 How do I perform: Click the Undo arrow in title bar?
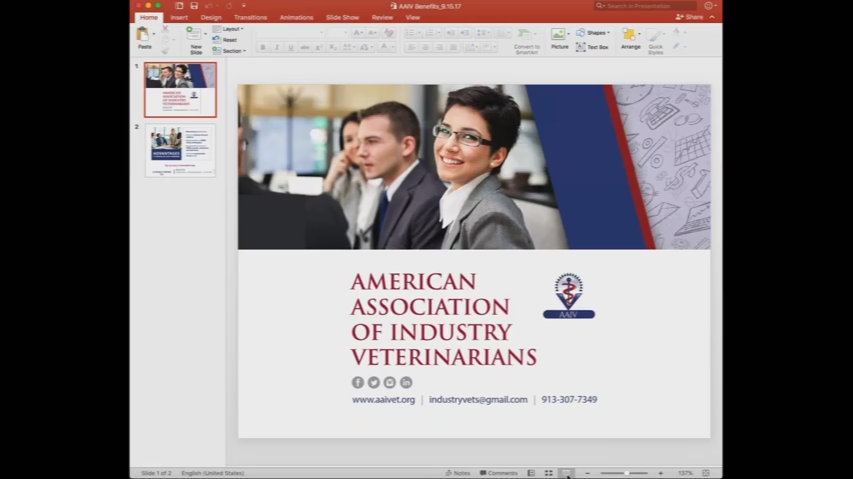click(x=209, y=6)
